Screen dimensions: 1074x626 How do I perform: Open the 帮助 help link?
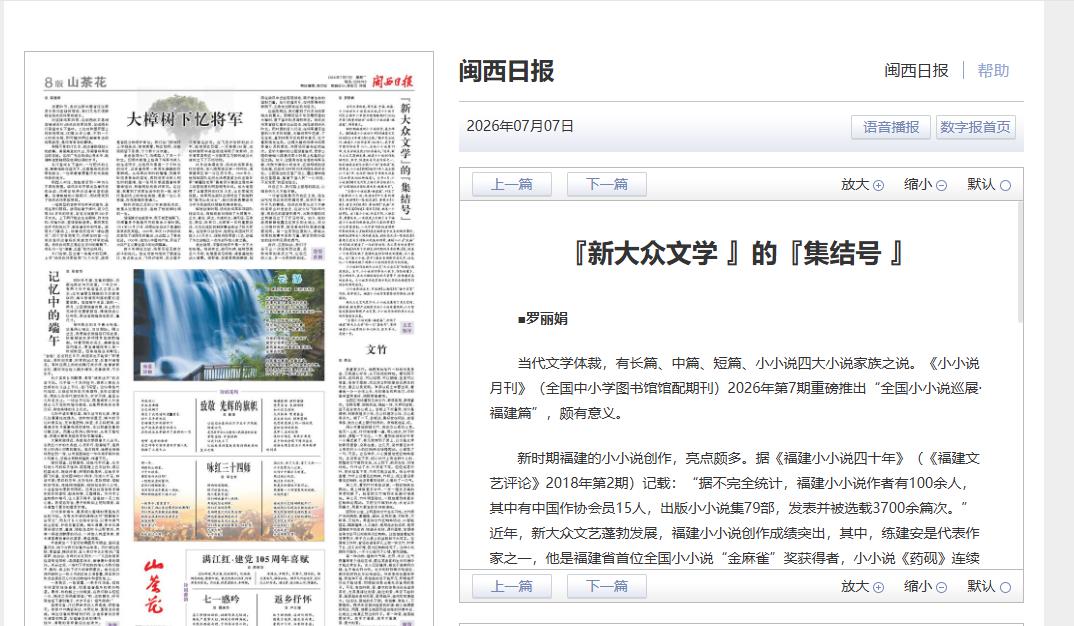coord(993,71)
